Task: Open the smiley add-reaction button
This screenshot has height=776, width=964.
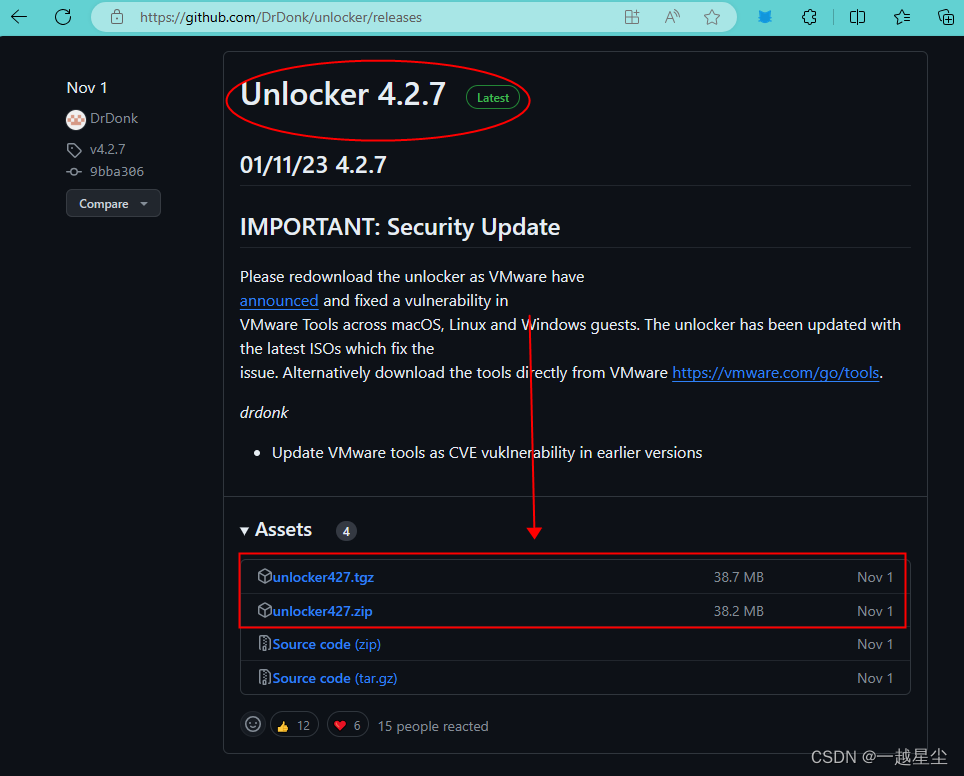Action: pyautogui.click(x=253, y=724)
